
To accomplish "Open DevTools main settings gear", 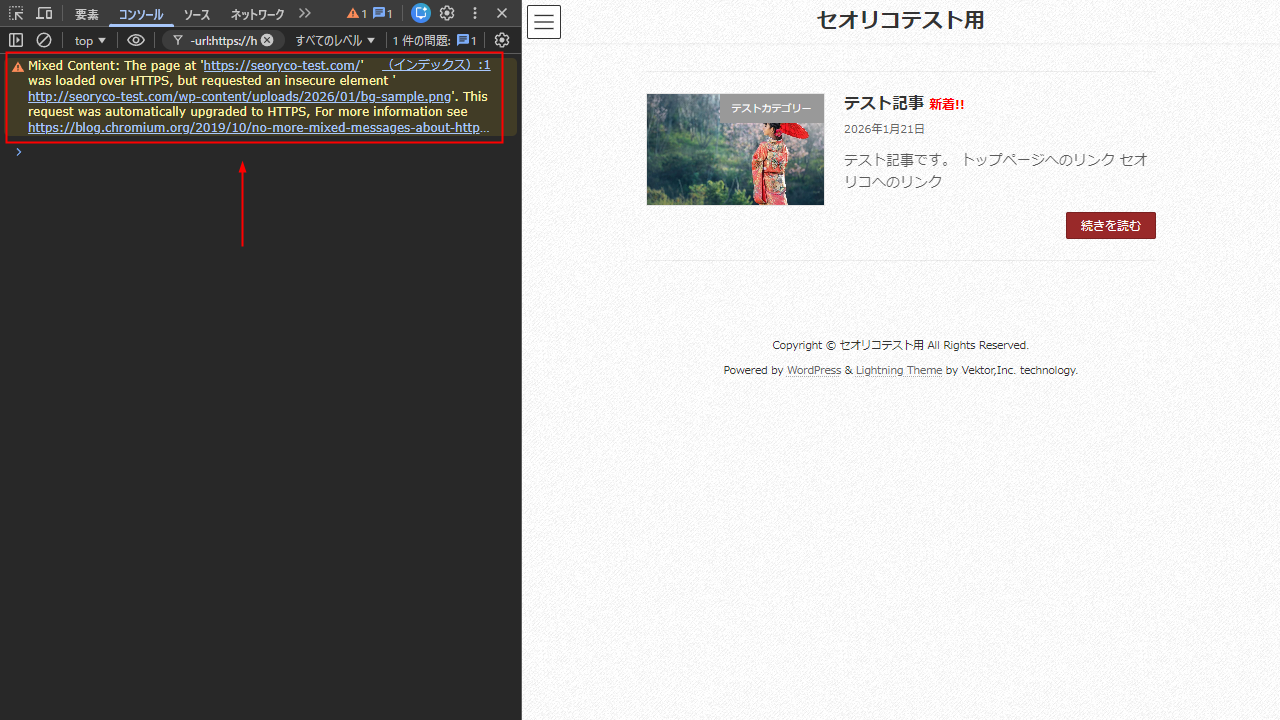I will click(447, 13).
